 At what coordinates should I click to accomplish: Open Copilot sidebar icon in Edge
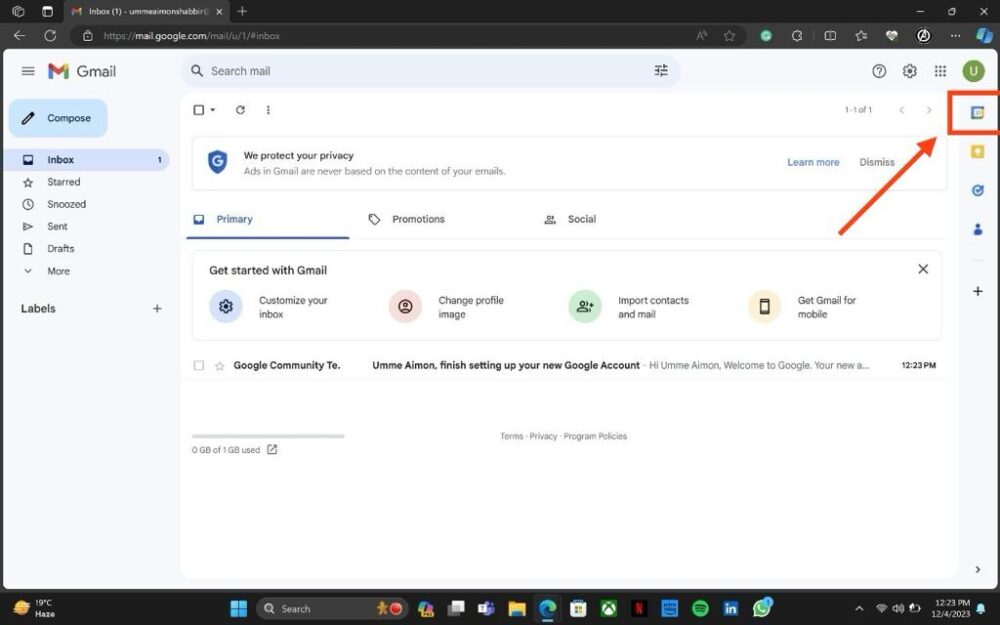pos(984,35)
